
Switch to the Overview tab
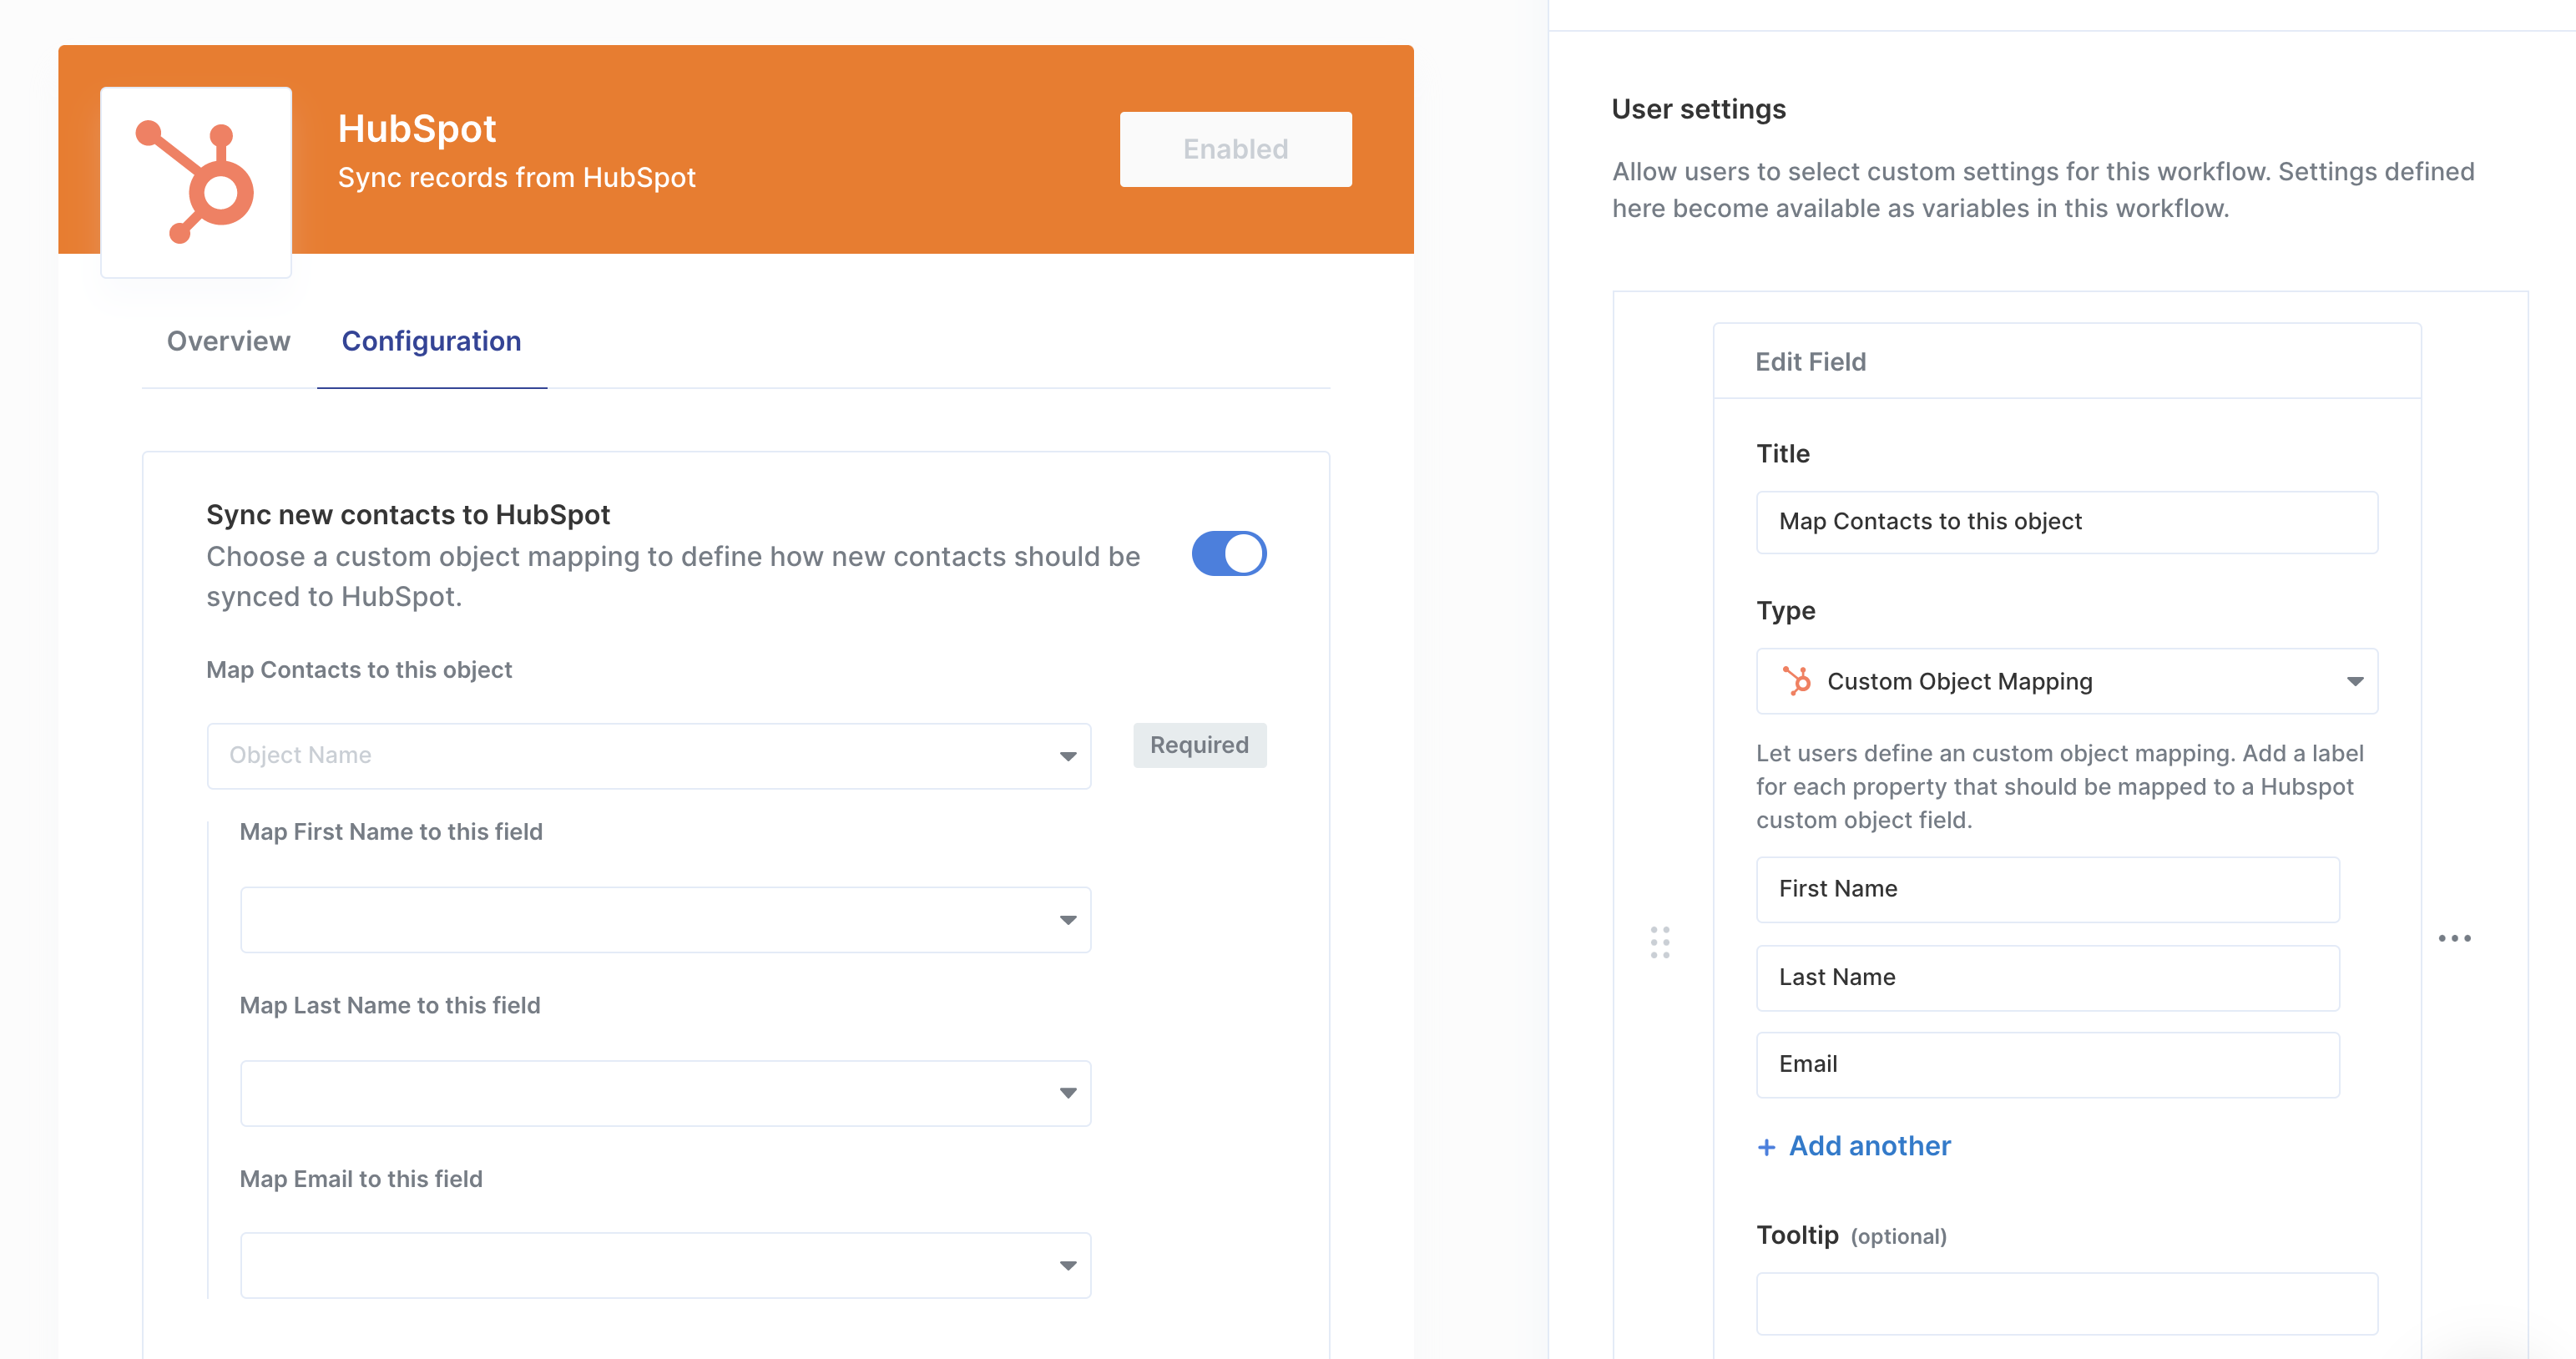tap(228, 341)
